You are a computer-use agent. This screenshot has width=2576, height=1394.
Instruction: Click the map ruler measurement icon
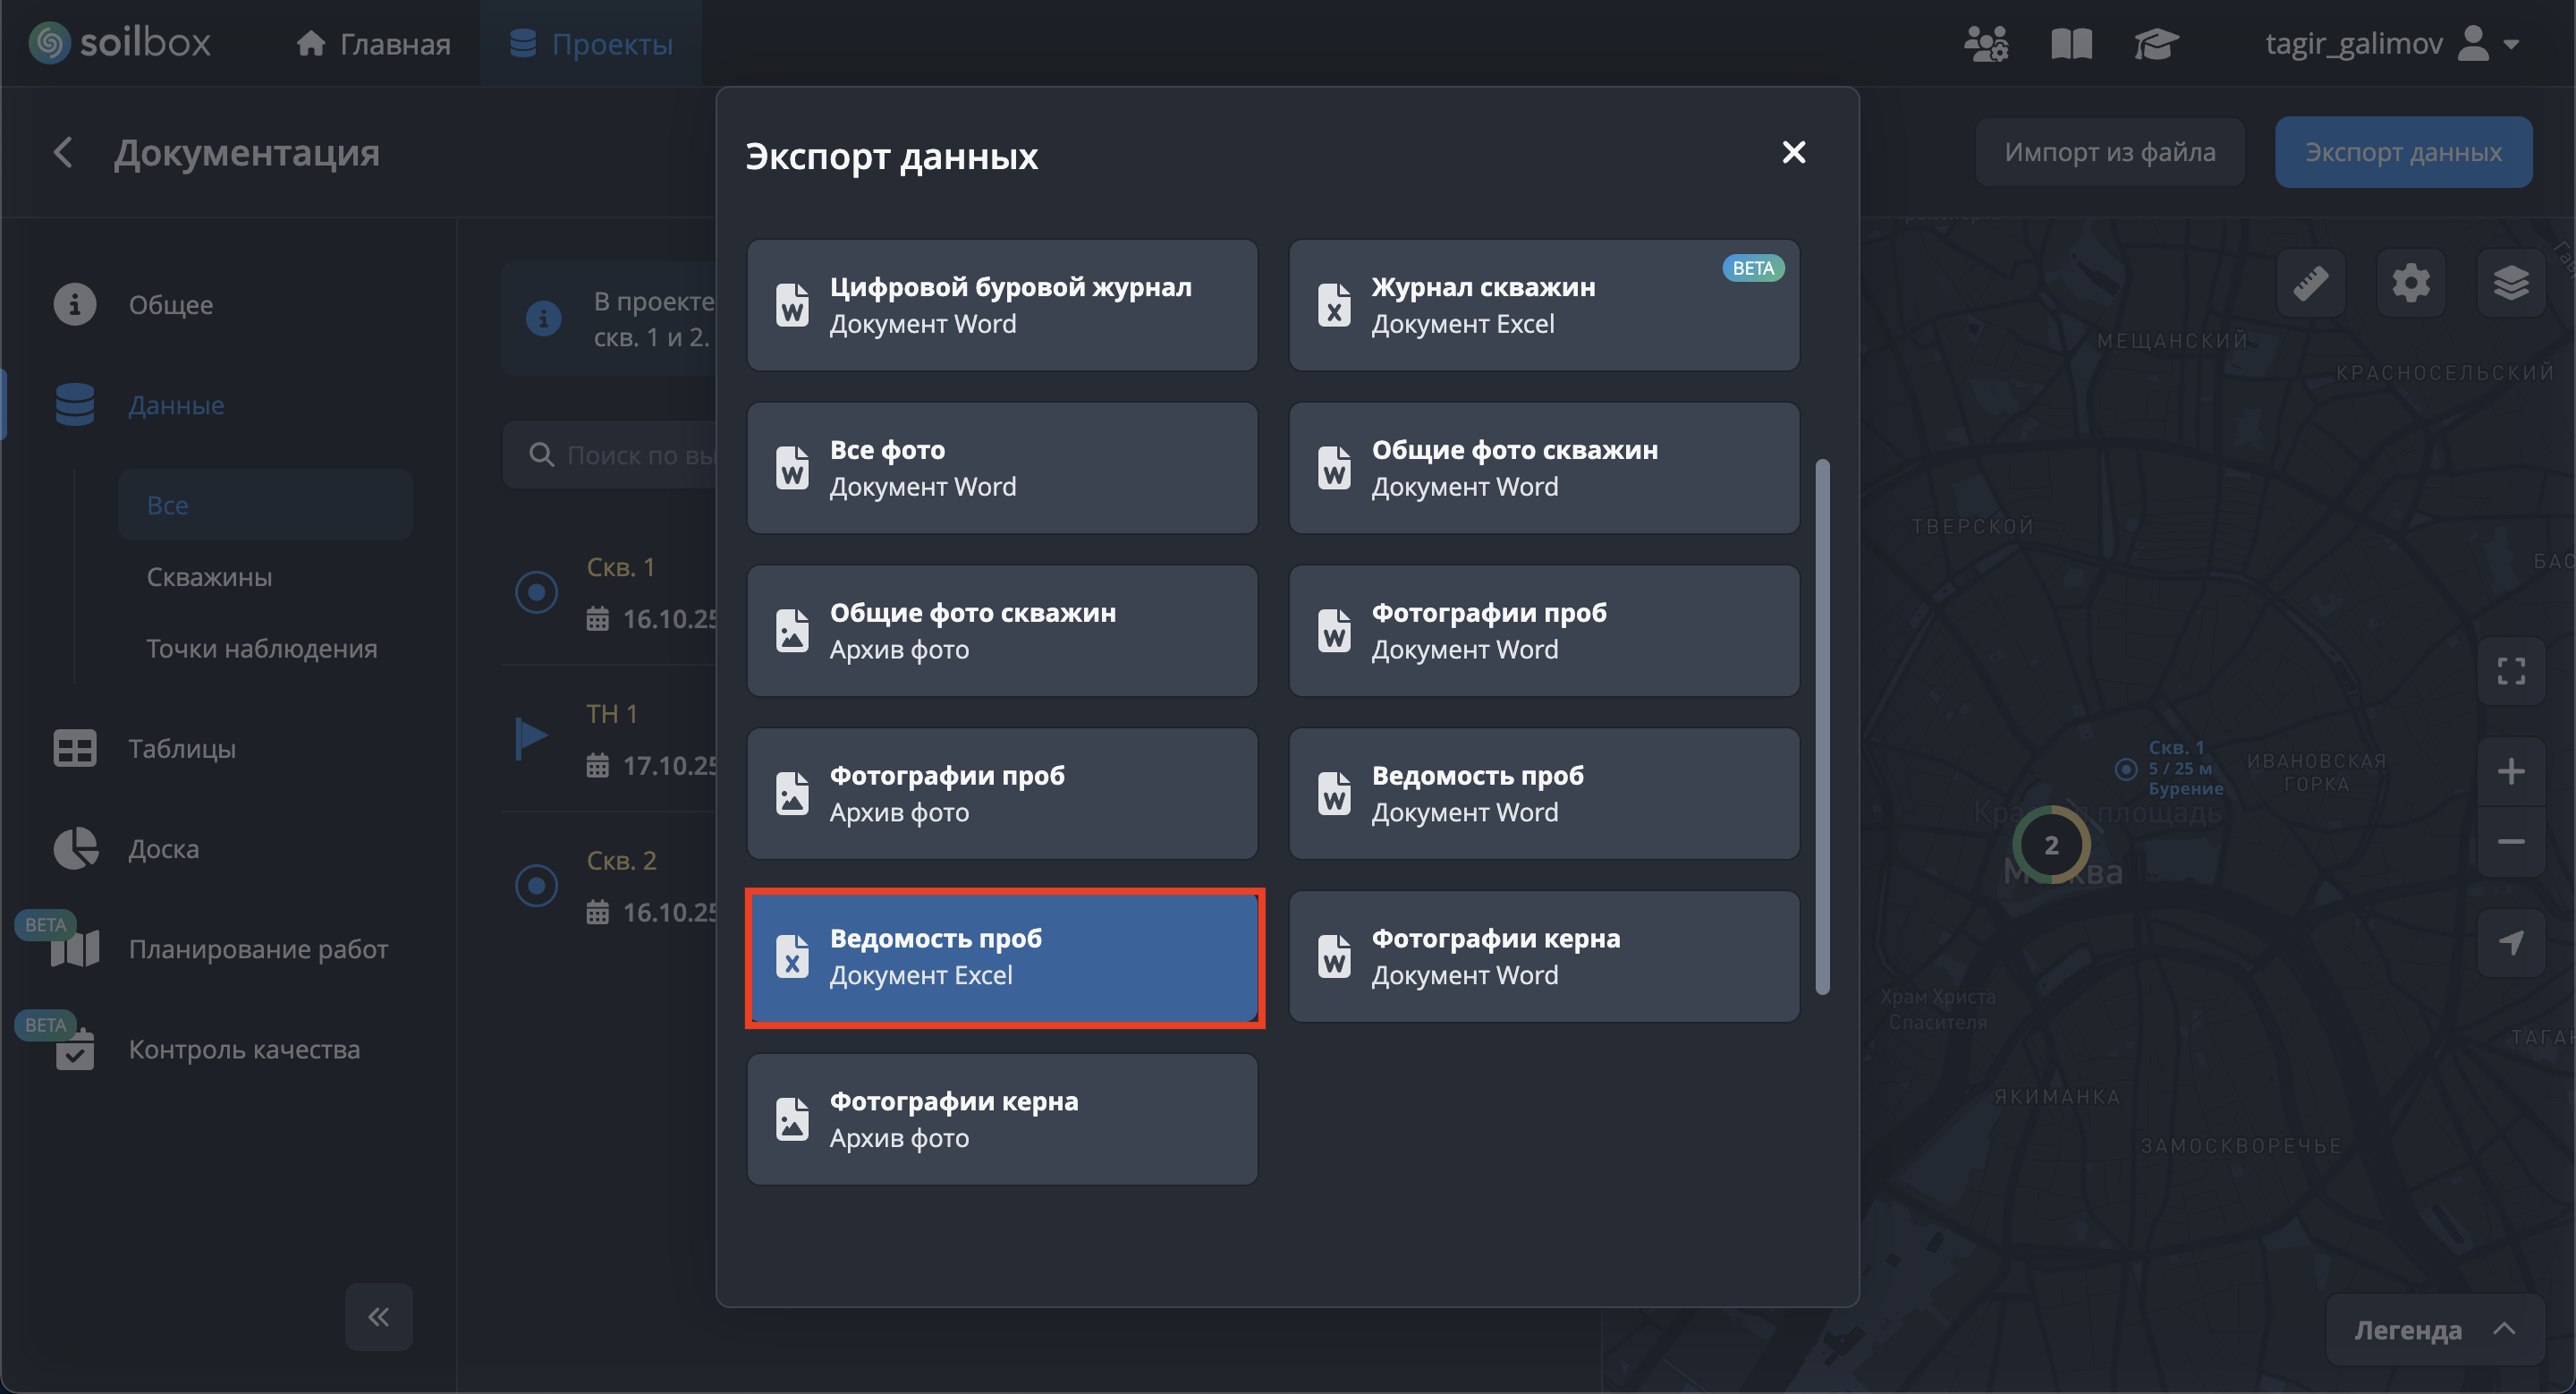(2310, 283)
